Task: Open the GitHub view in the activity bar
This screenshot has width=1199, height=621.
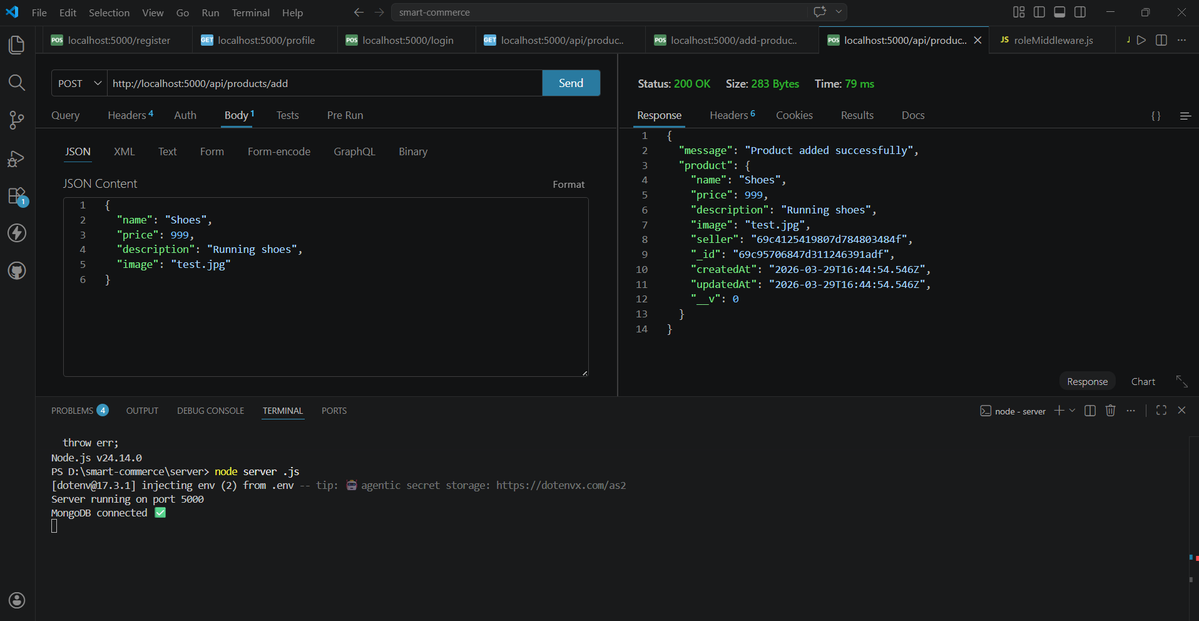Action: pyautogui.click(x=17, y=271)
